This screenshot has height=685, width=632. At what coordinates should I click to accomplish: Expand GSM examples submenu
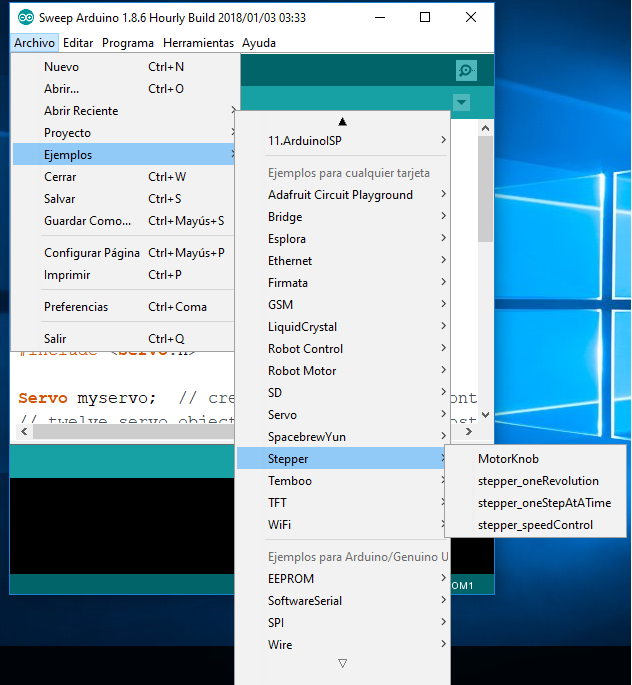tap(343, 304)
